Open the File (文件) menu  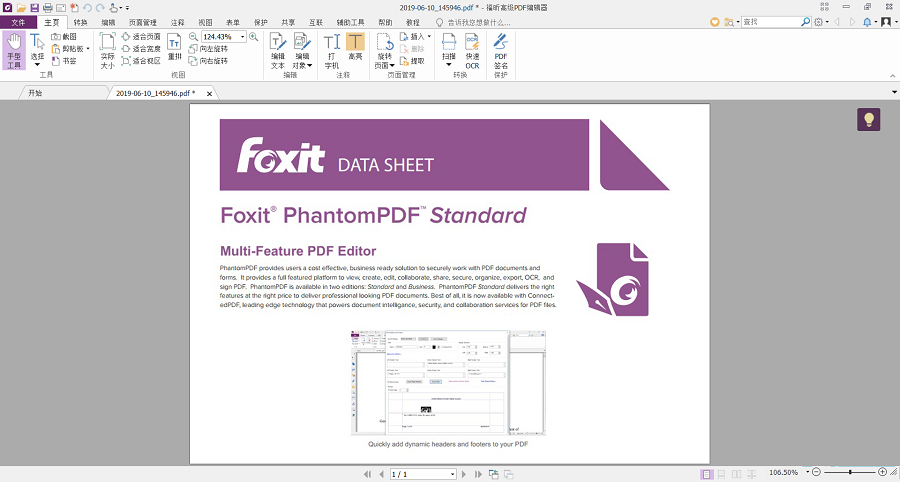click(x=18, y=22)
